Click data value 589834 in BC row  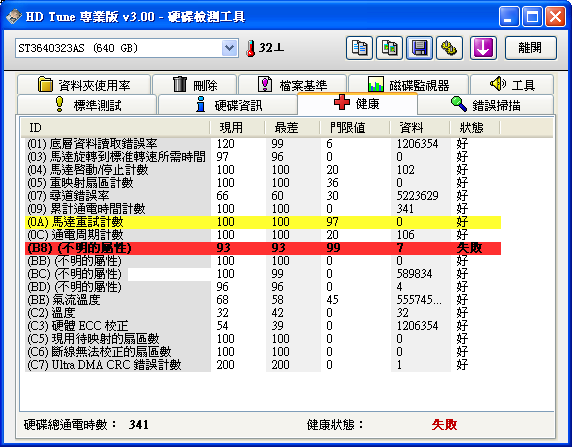click(414, 274)
